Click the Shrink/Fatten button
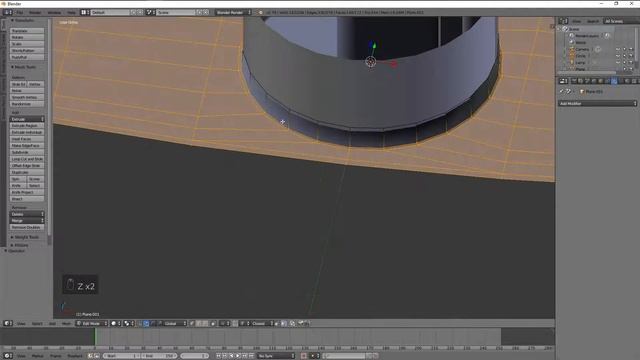The width and height of the screenshot is (640, 360). 27,51
